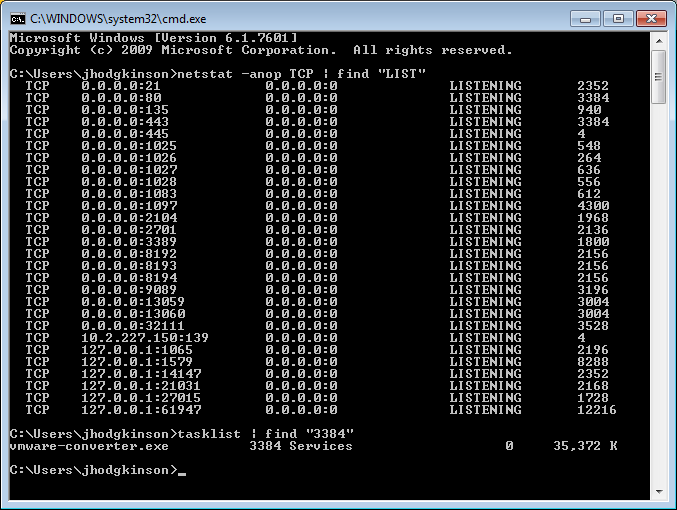
Task: Click the vertical scrollbar up arrow
Action: point(658,40)
